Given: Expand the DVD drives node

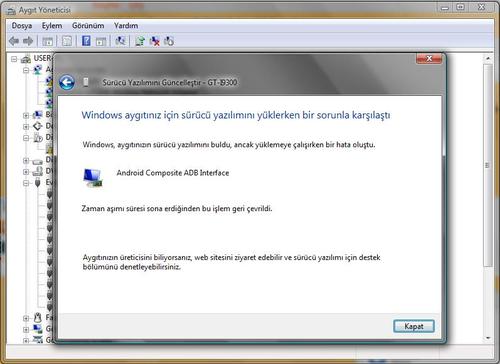Looking at the screenshot, I should (26, 172).
